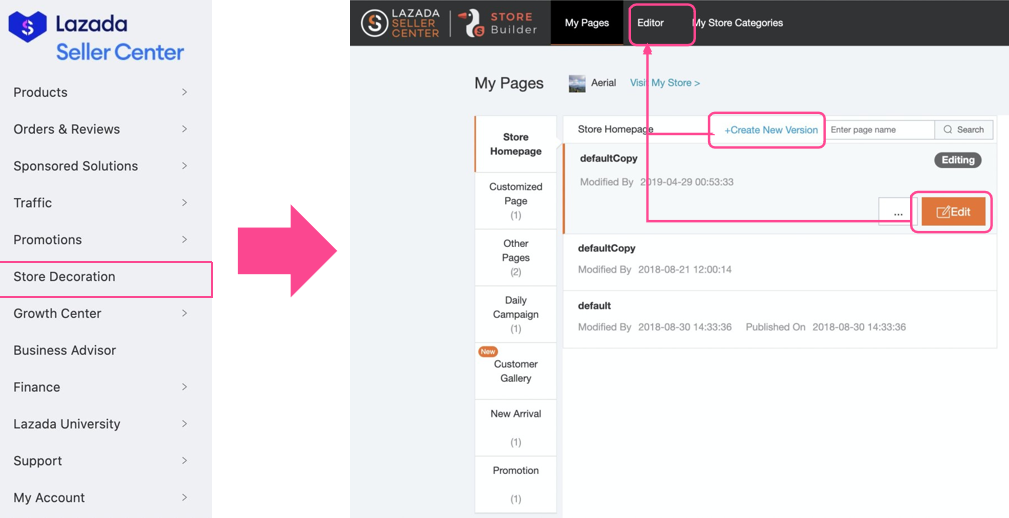Type in the Enter page name field
Screen dimensions: 1009x518
880,129
